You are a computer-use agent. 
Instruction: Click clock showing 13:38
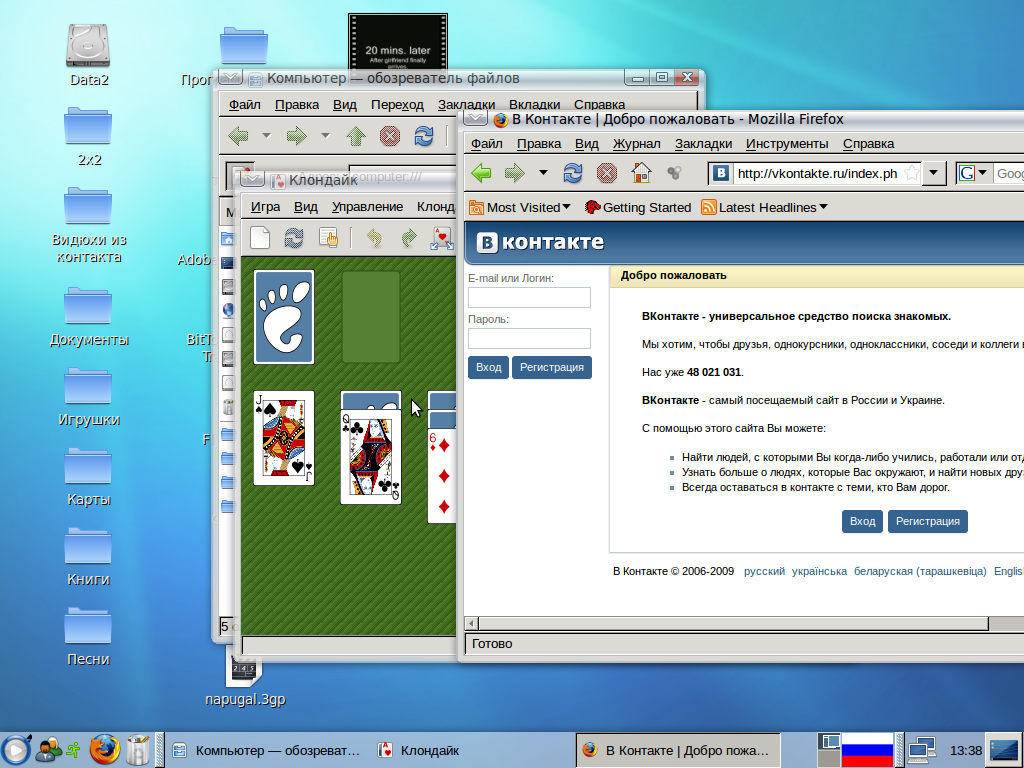click(x=965, y=750)
